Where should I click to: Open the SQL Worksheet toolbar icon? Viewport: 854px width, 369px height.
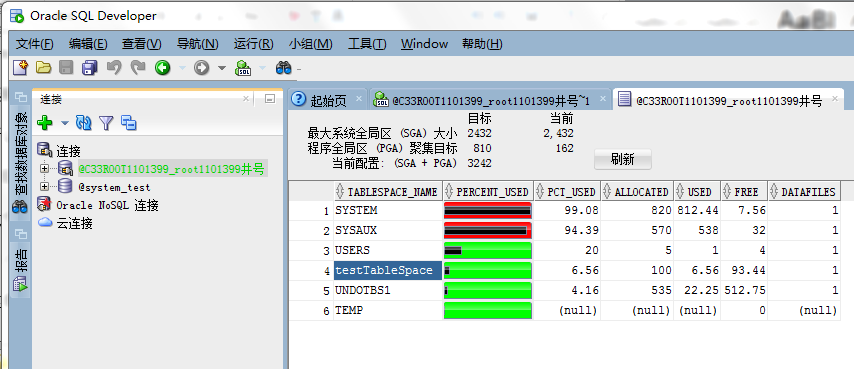pos(243,67)
